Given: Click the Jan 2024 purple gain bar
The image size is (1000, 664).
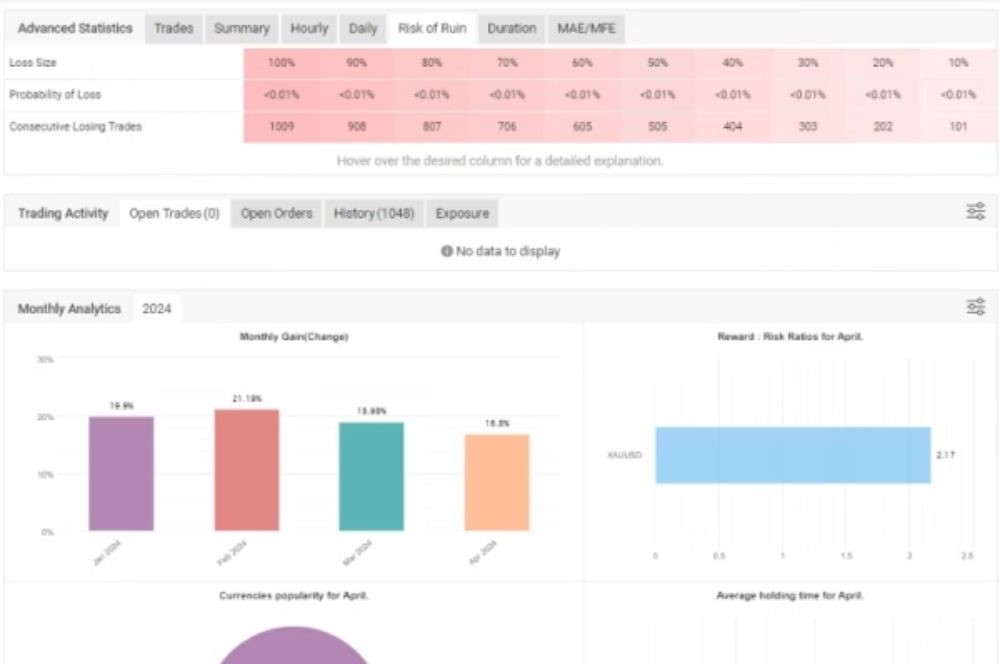Looking at the screenshot, I should 121,474.
